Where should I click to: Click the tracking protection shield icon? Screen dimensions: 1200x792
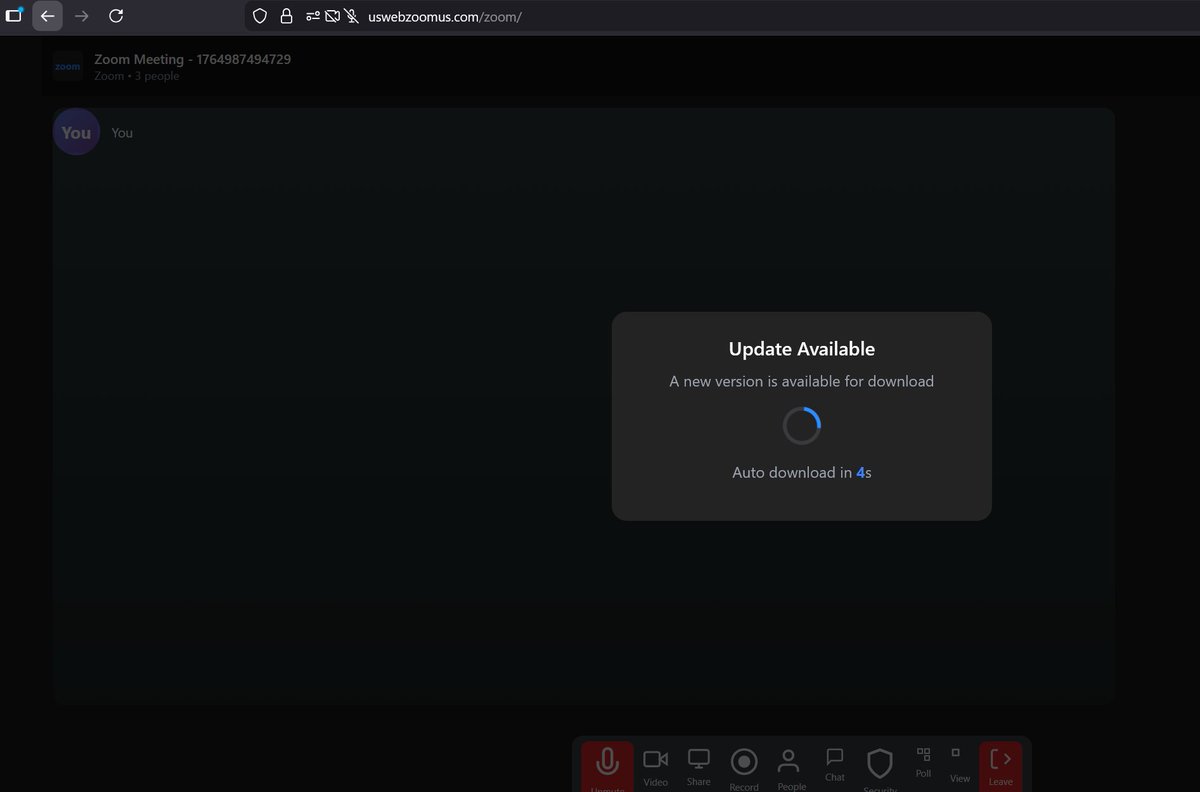[260, 16]
